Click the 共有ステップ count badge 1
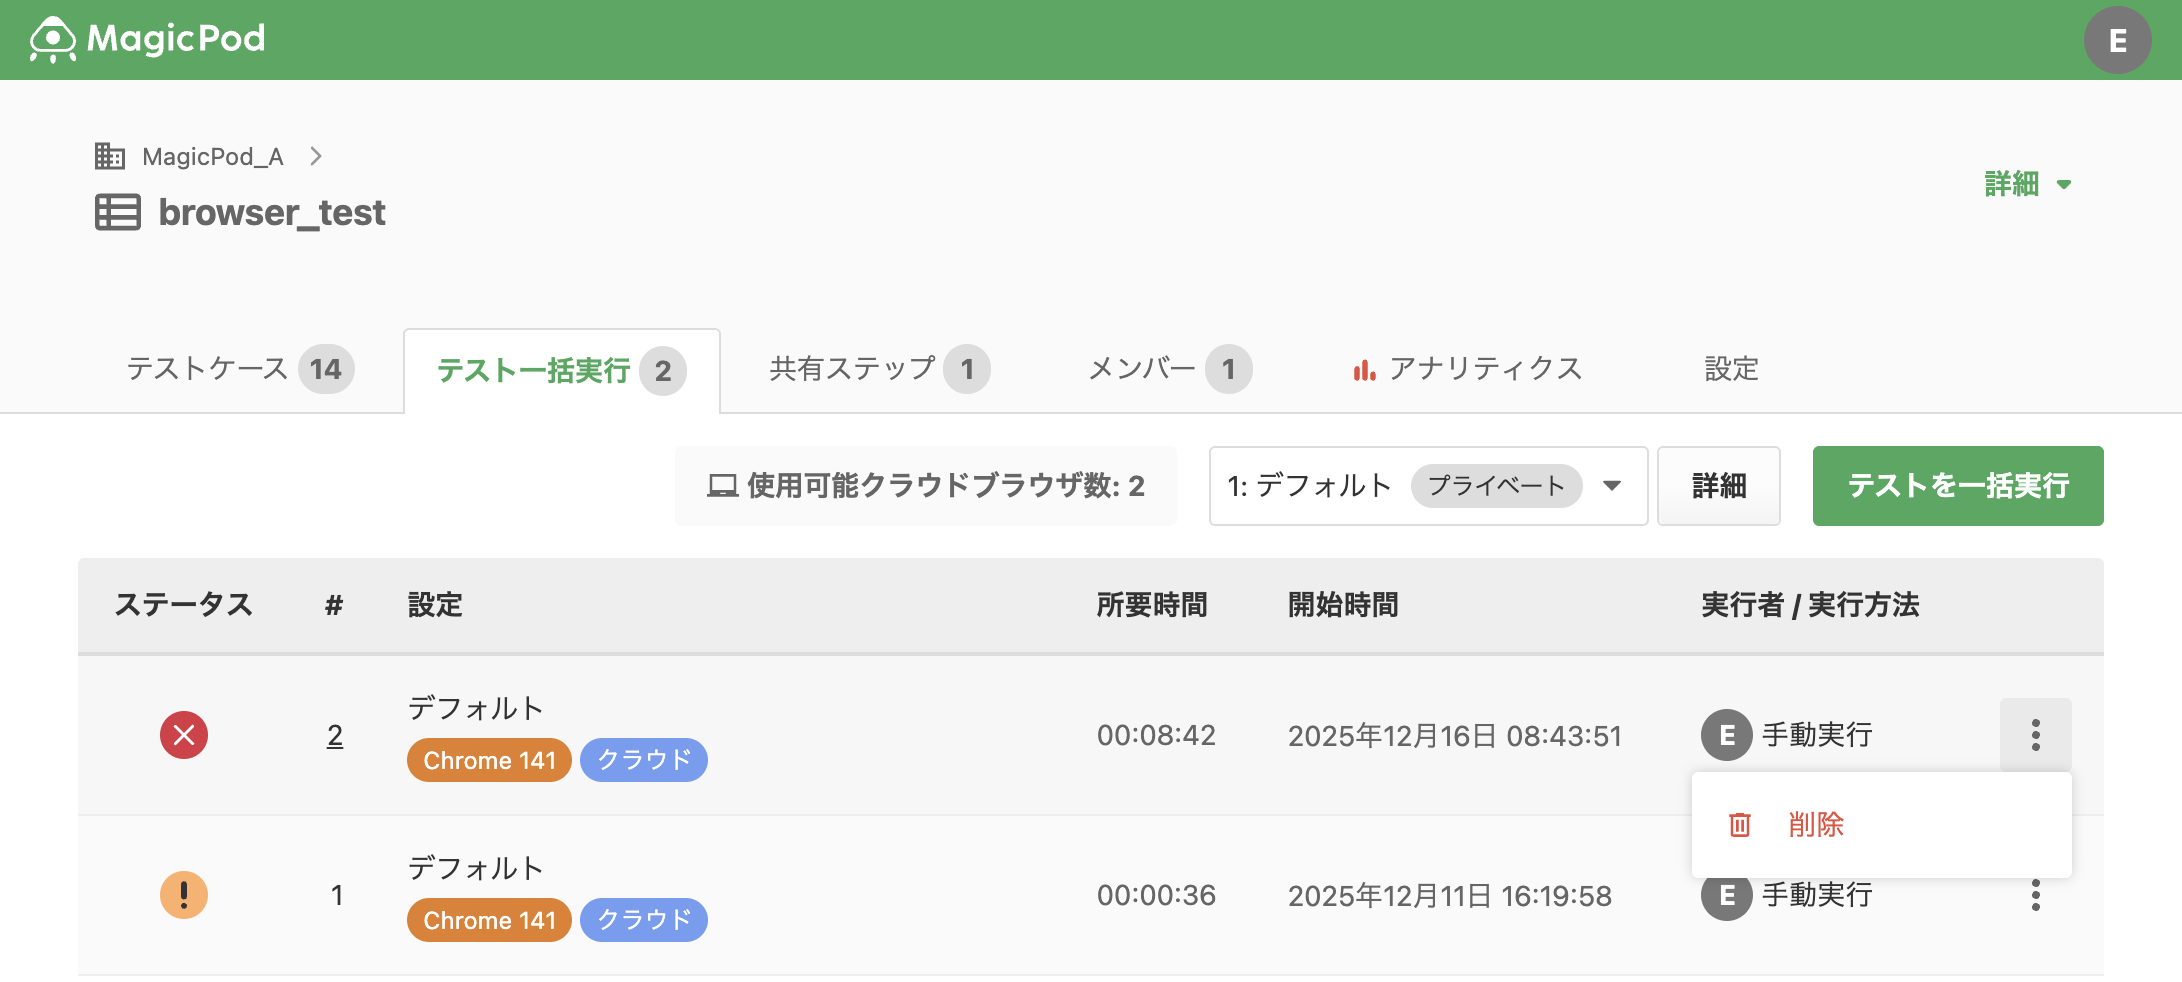The height and width of the screenshot is (982, 2182). (x=967, y=369)
